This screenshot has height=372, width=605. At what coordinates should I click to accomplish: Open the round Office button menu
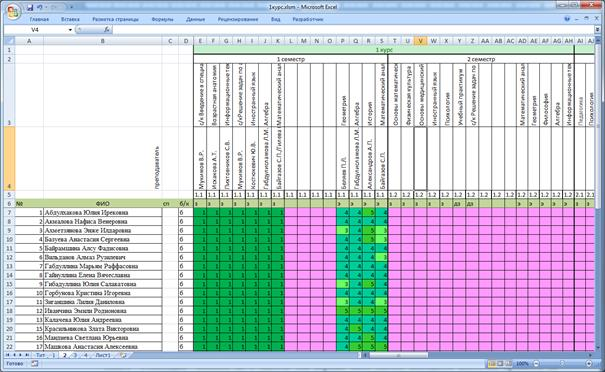point(13,12)
